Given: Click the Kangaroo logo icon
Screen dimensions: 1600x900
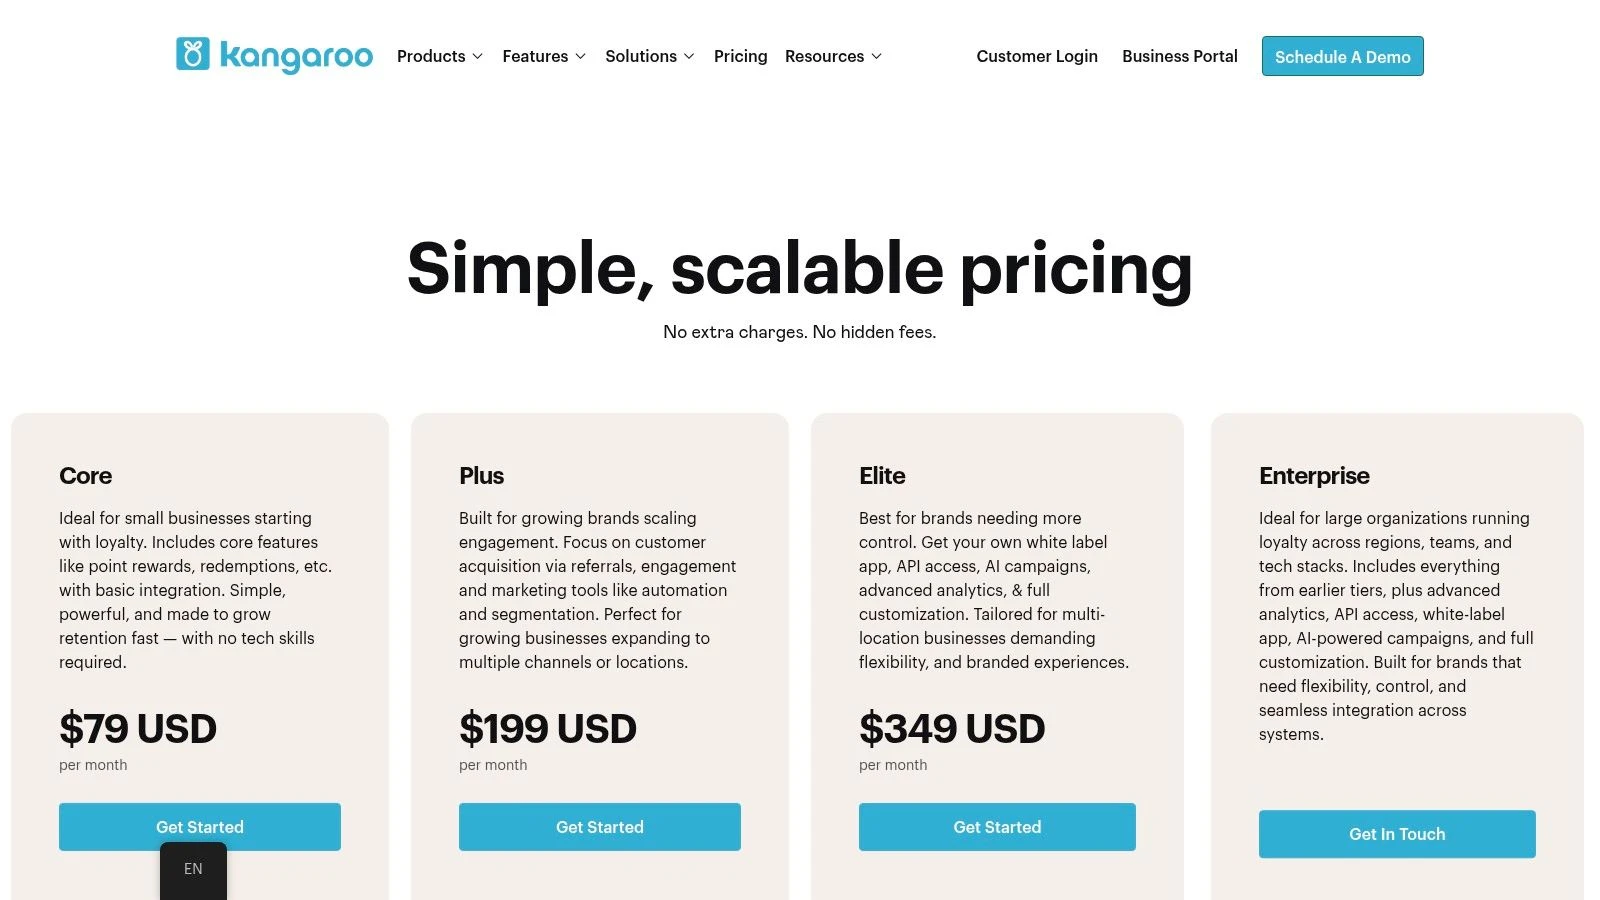Looking at the screenshot, I should pos(193,55).
